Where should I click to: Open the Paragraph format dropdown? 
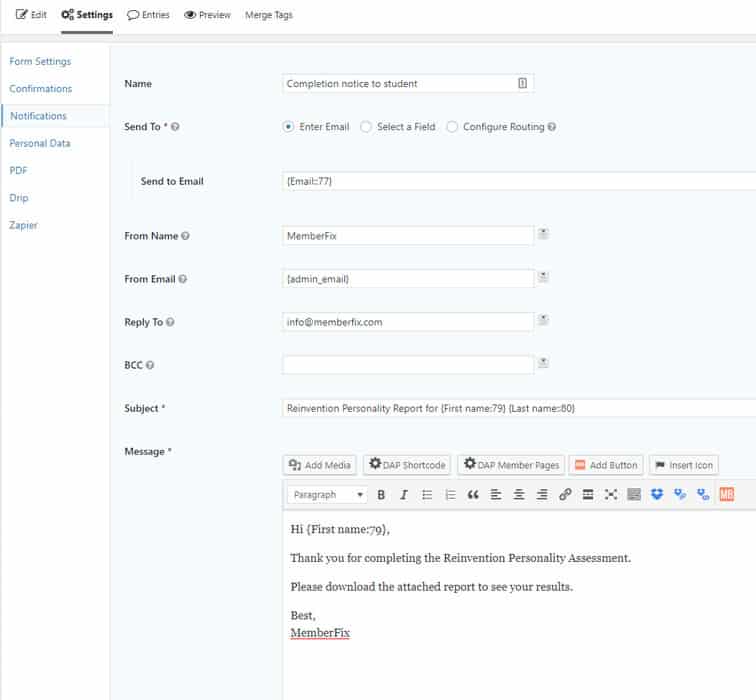[327, 495]
